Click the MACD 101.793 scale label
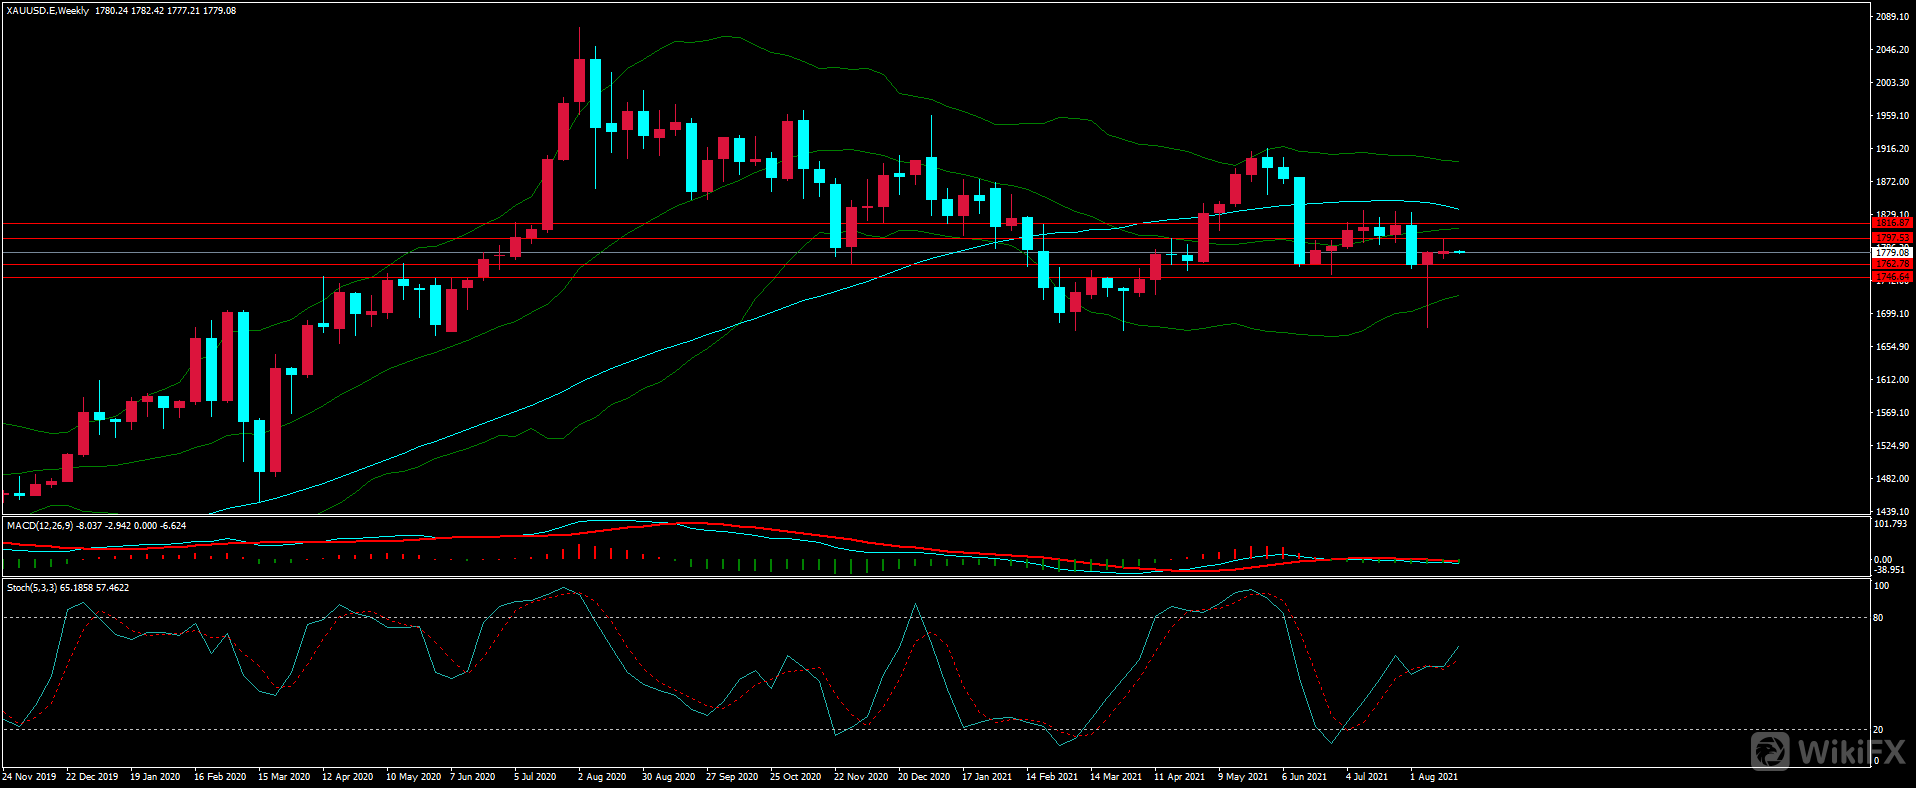Image resolution: width=1916 pixels, height=788 pixels. [x=1890, y=524]
